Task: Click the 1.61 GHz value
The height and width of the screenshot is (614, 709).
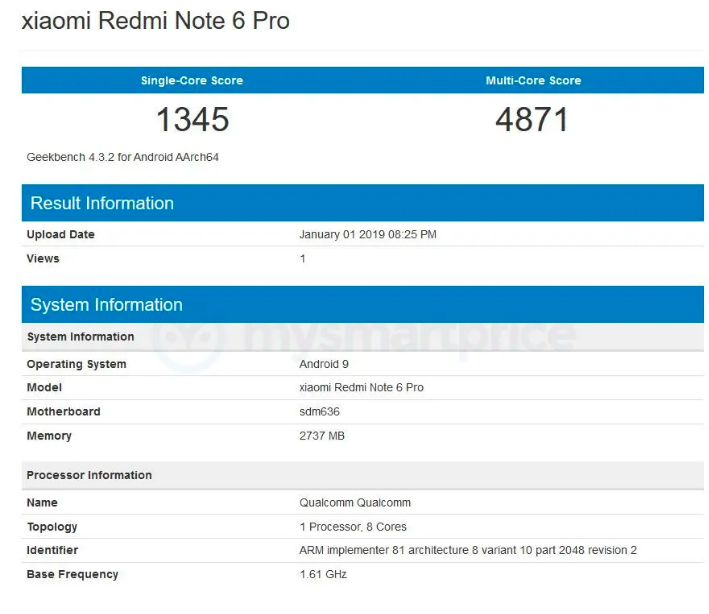Action: point(323,574)
